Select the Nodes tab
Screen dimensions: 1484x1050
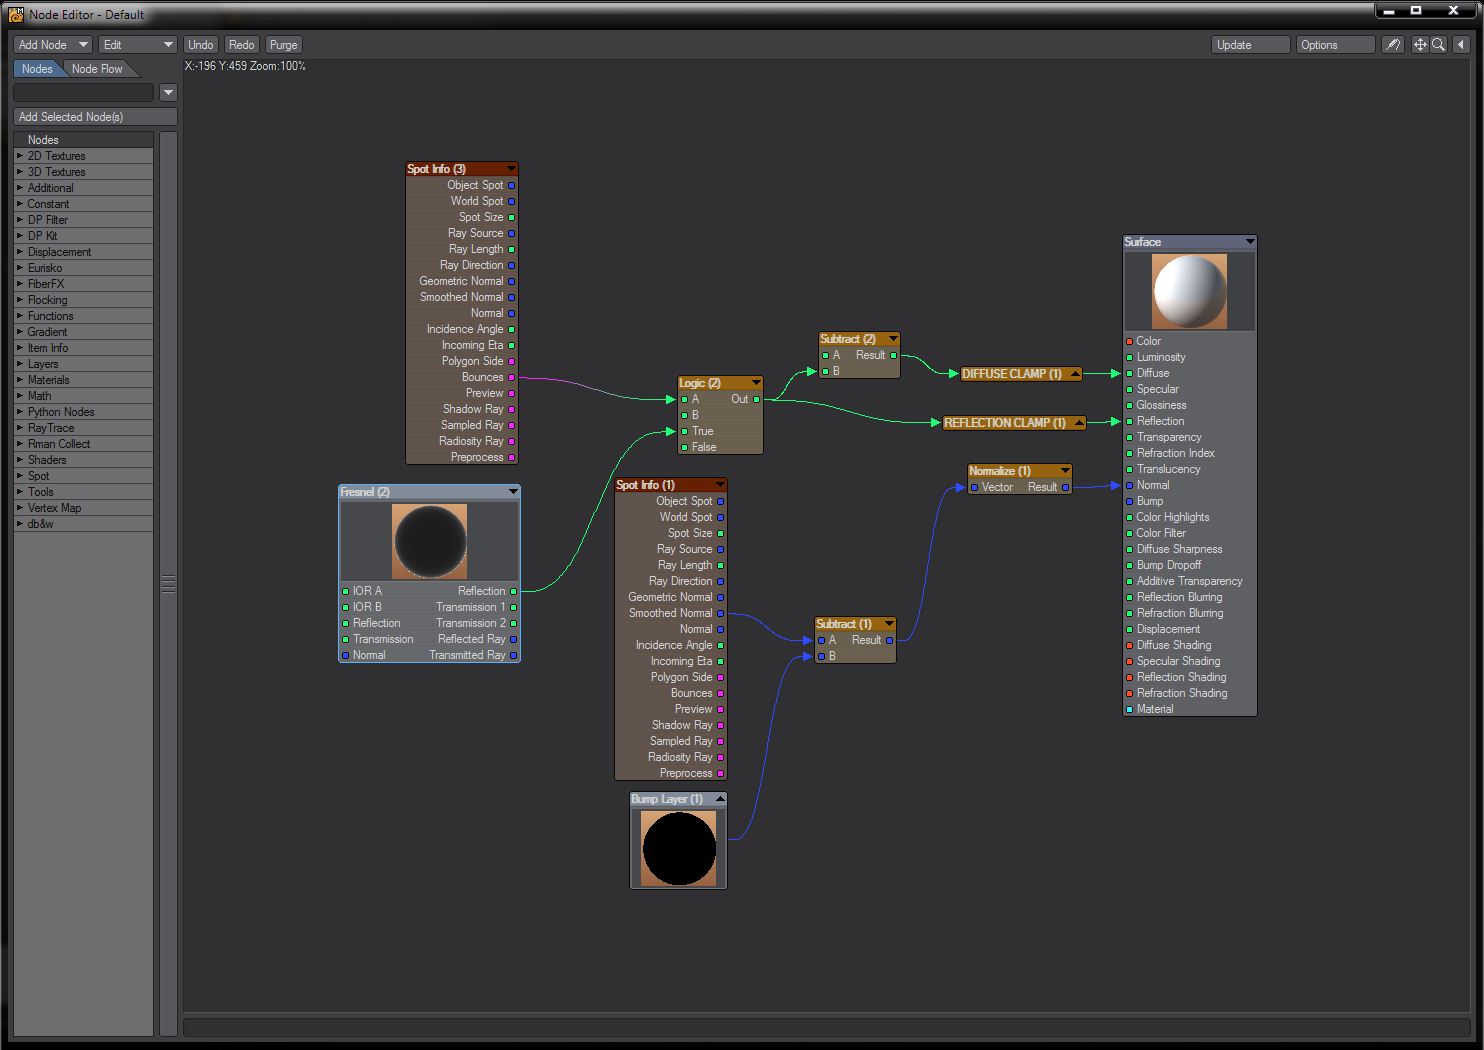point(37,69)
